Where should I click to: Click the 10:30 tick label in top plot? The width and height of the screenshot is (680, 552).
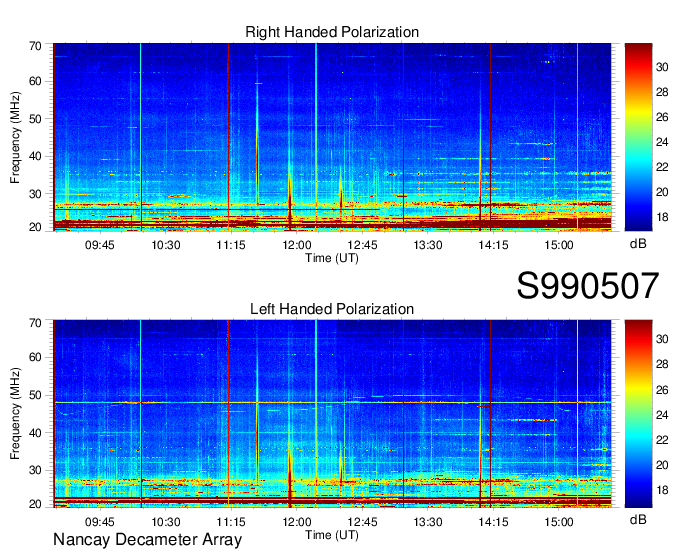click(x=165, y=245)
